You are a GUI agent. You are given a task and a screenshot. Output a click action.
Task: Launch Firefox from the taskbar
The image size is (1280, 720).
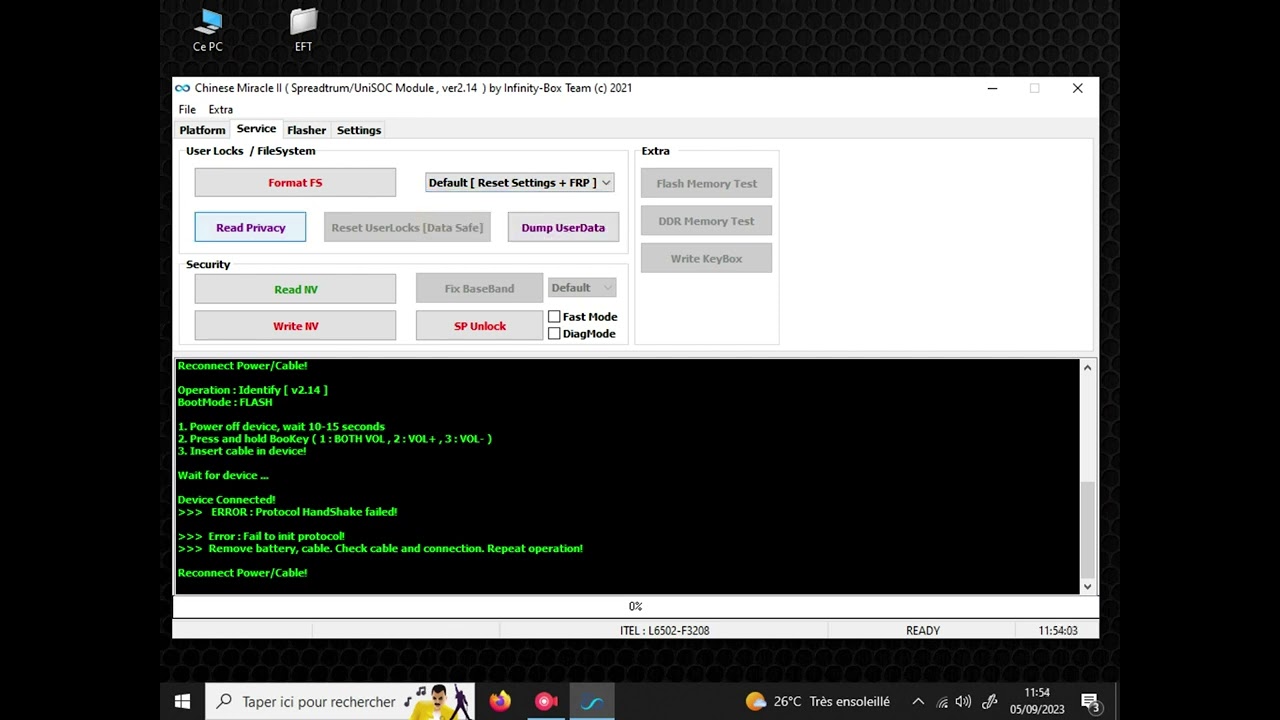[500, 701]
